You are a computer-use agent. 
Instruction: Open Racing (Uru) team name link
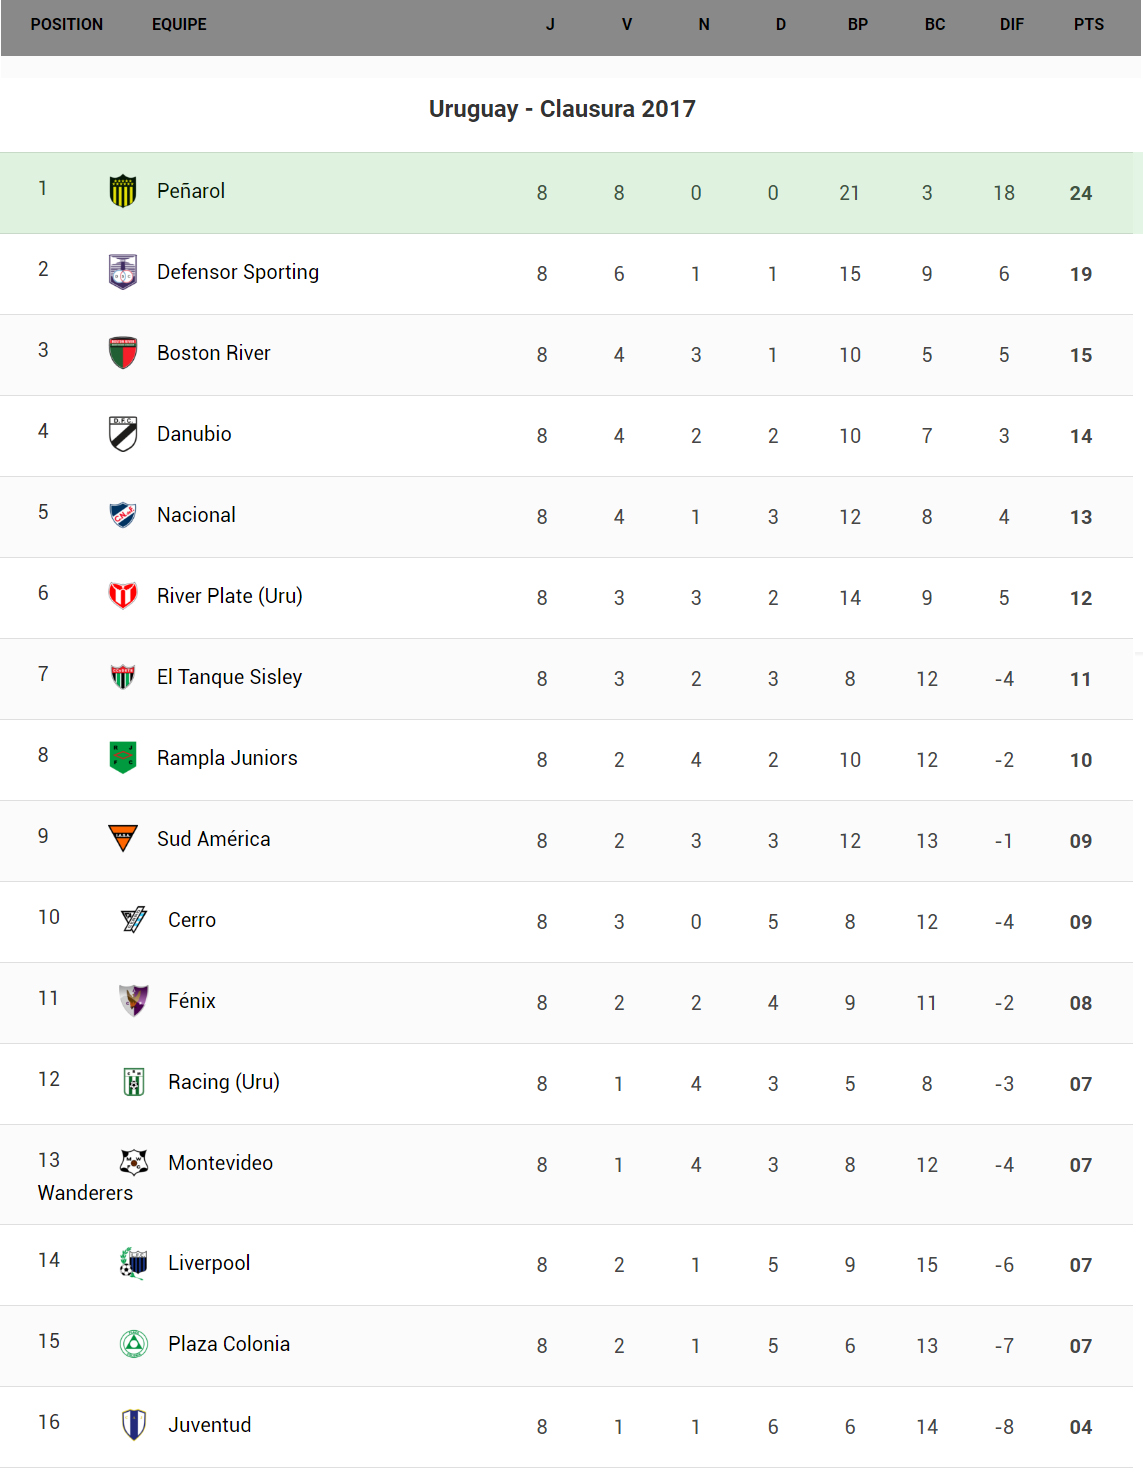point(224,1082)
